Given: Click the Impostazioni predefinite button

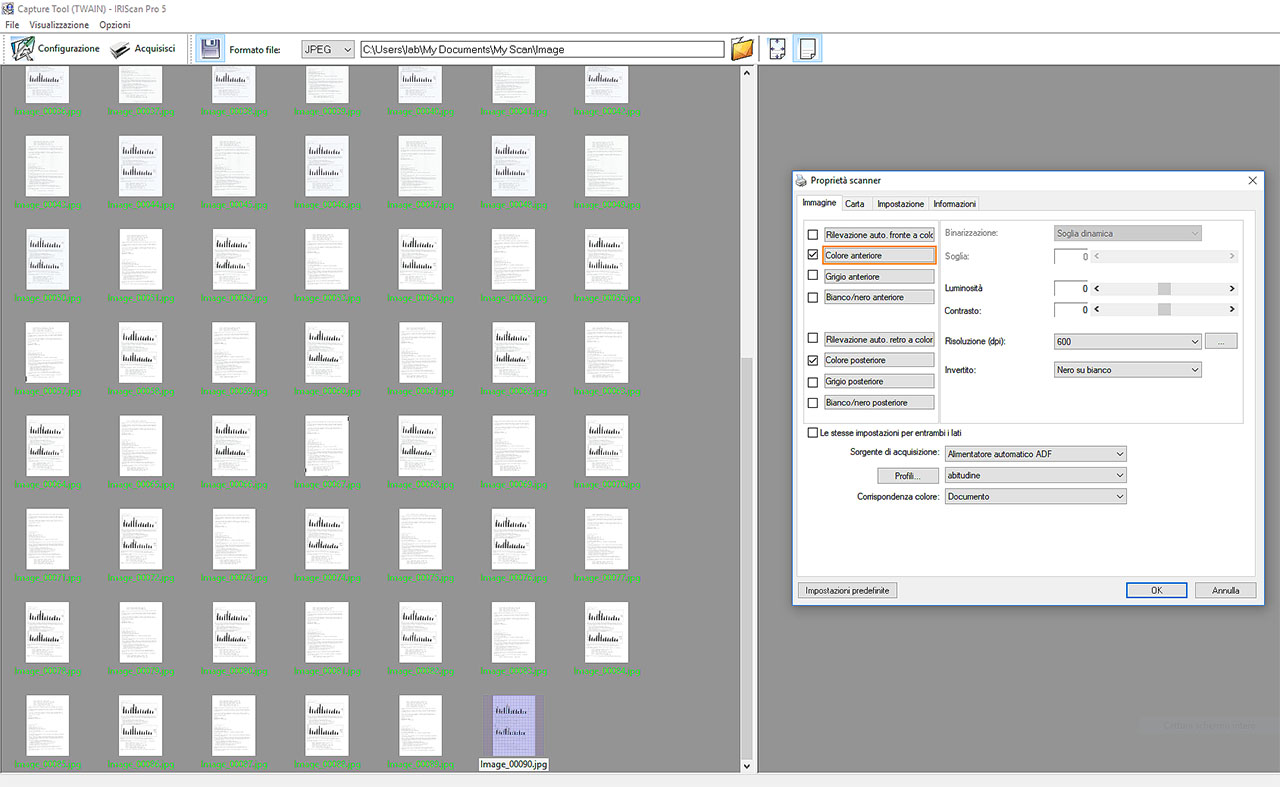Looking at the screenshot, I should click(x=847, y=591).
